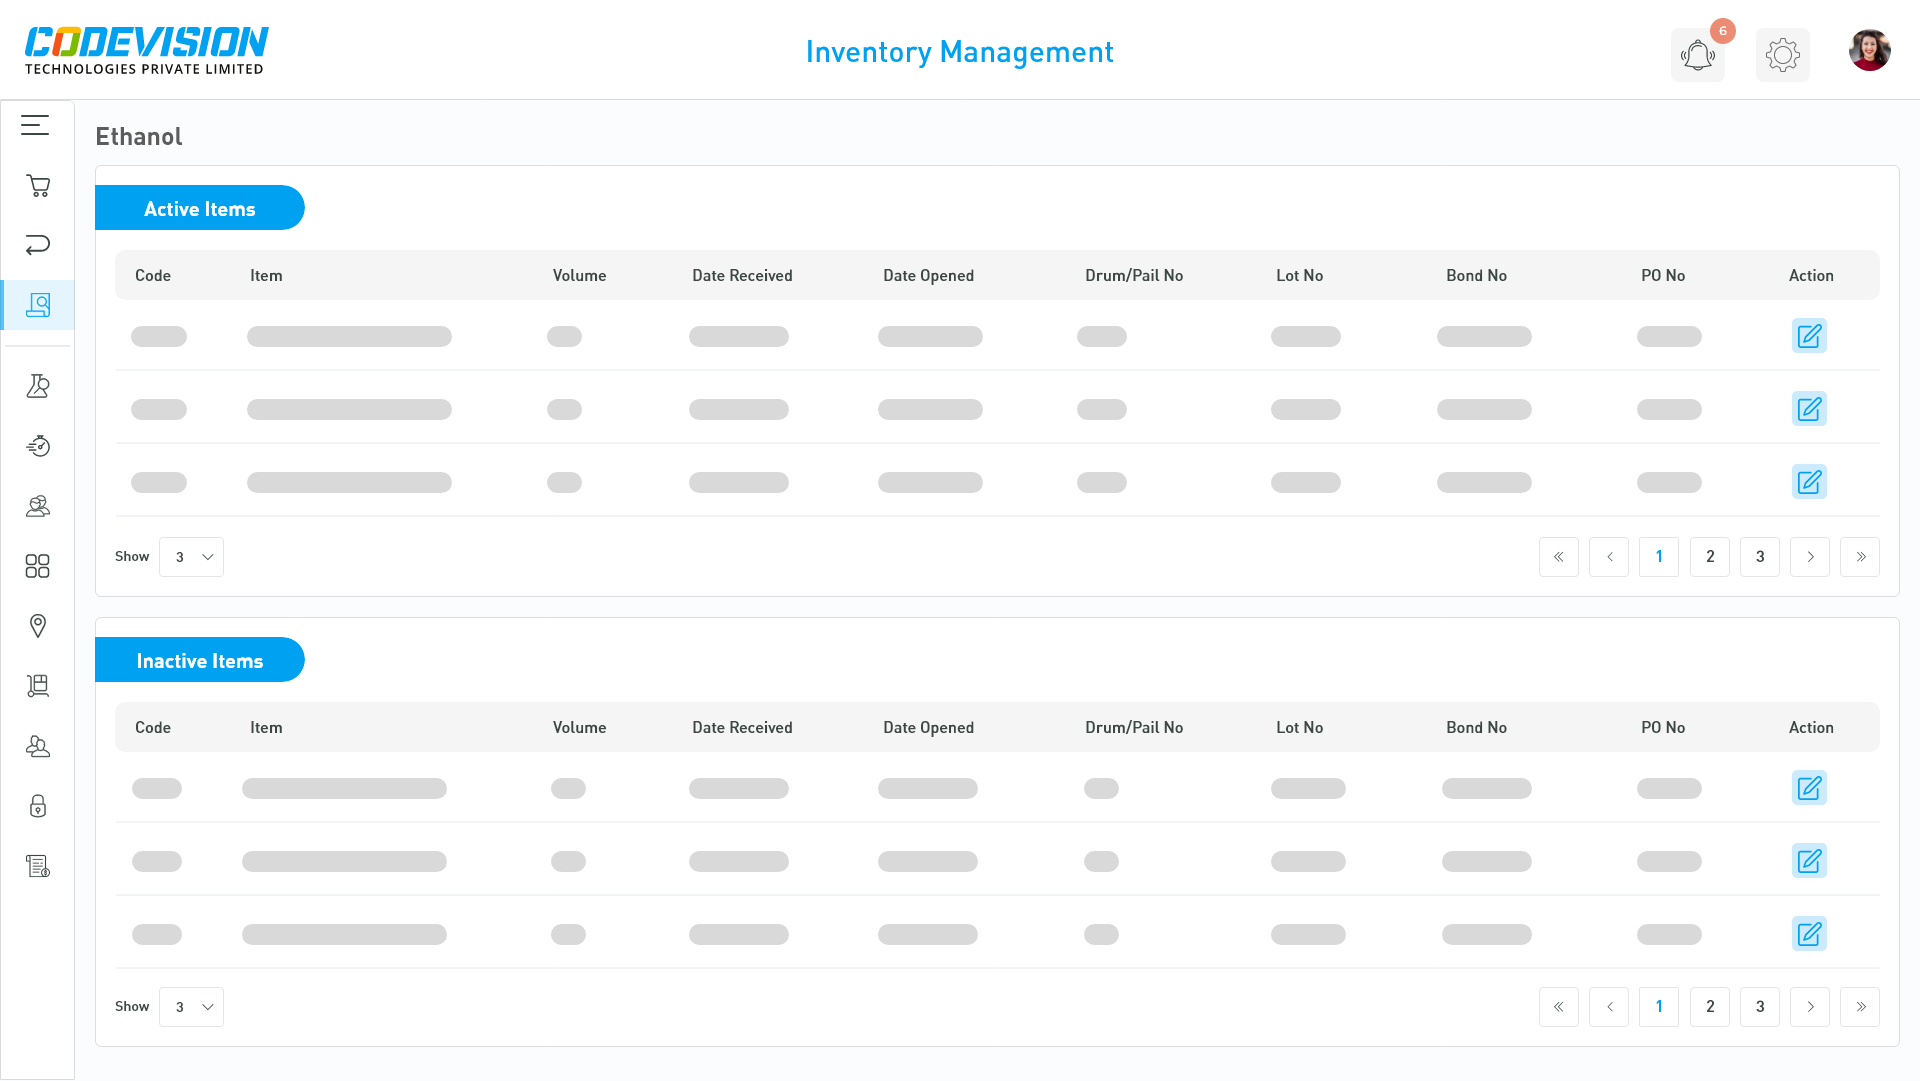The height and width of the screenshot is (1081, 1920).
Task: Go to next page of Inactive Items
Action: click(1810, 1007)
